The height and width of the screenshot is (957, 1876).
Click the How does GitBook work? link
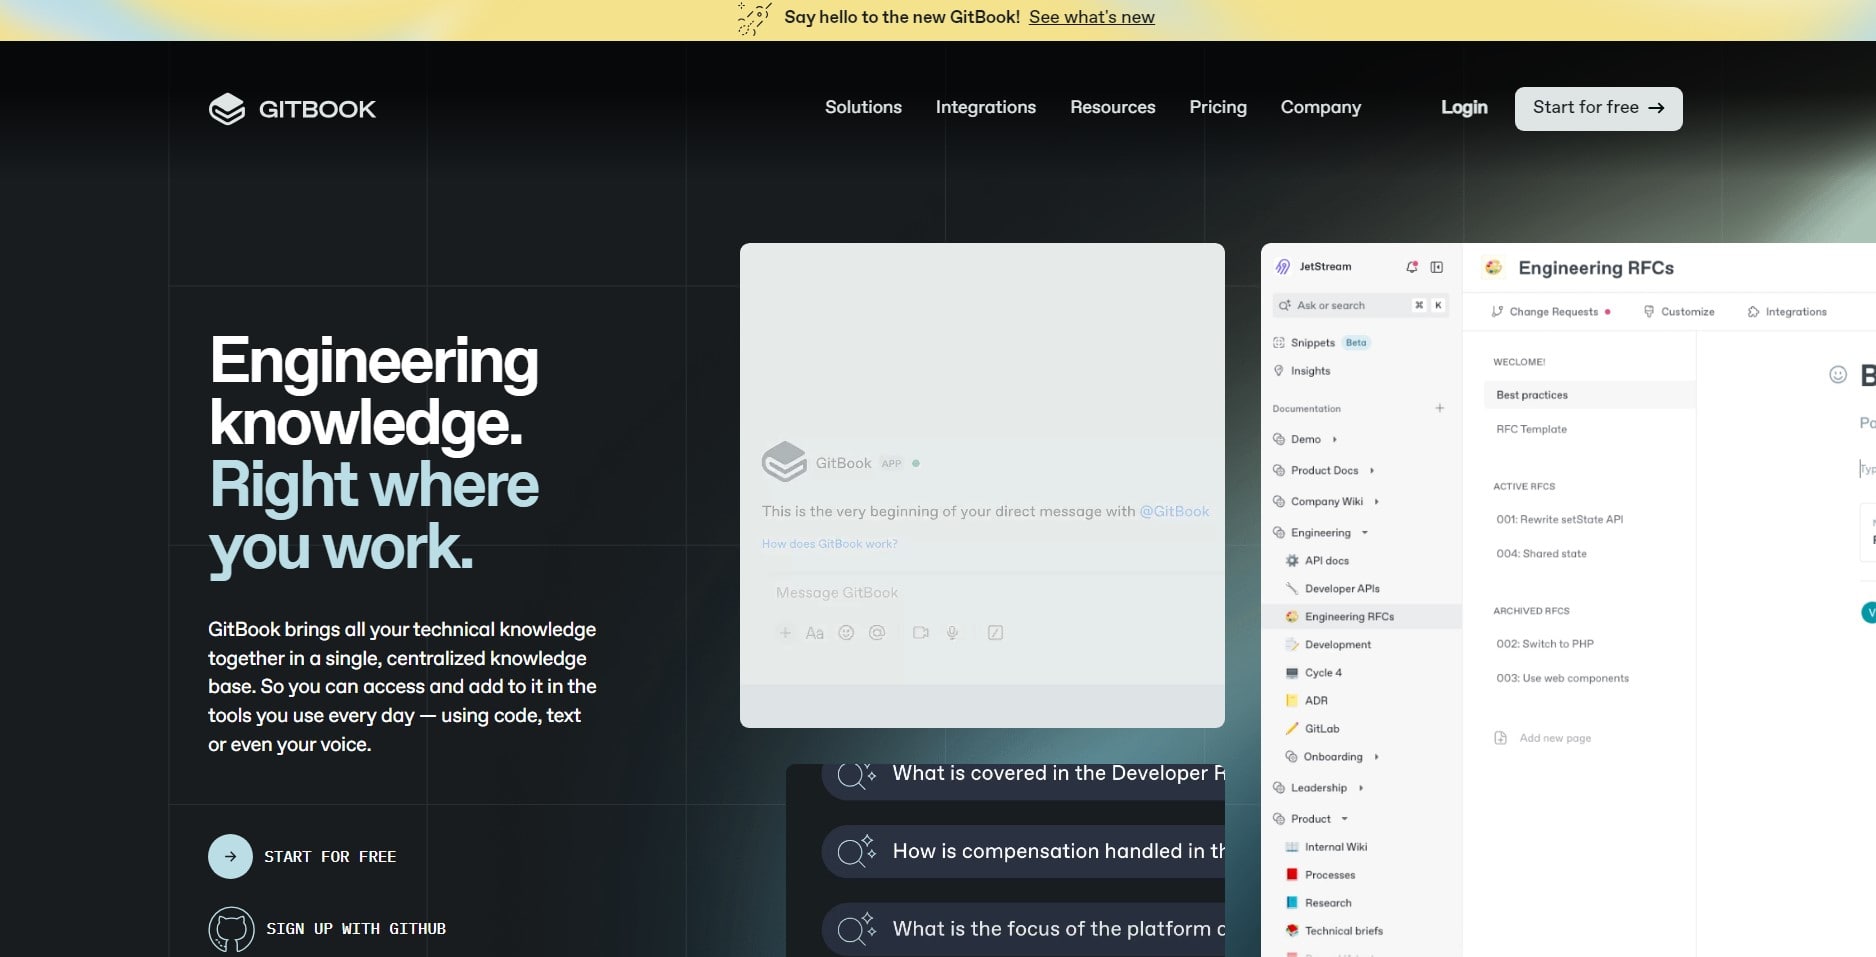[830, 544]
